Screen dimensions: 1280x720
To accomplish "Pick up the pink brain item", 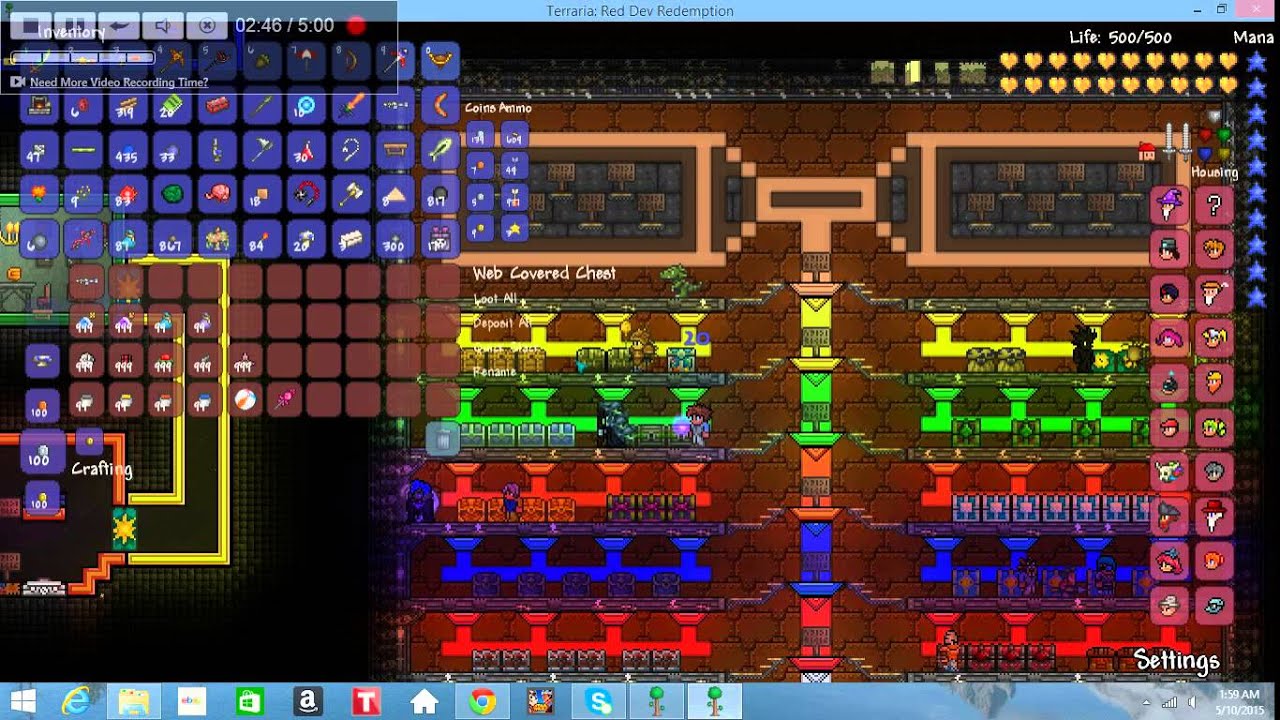I will [x=218, y=194].
